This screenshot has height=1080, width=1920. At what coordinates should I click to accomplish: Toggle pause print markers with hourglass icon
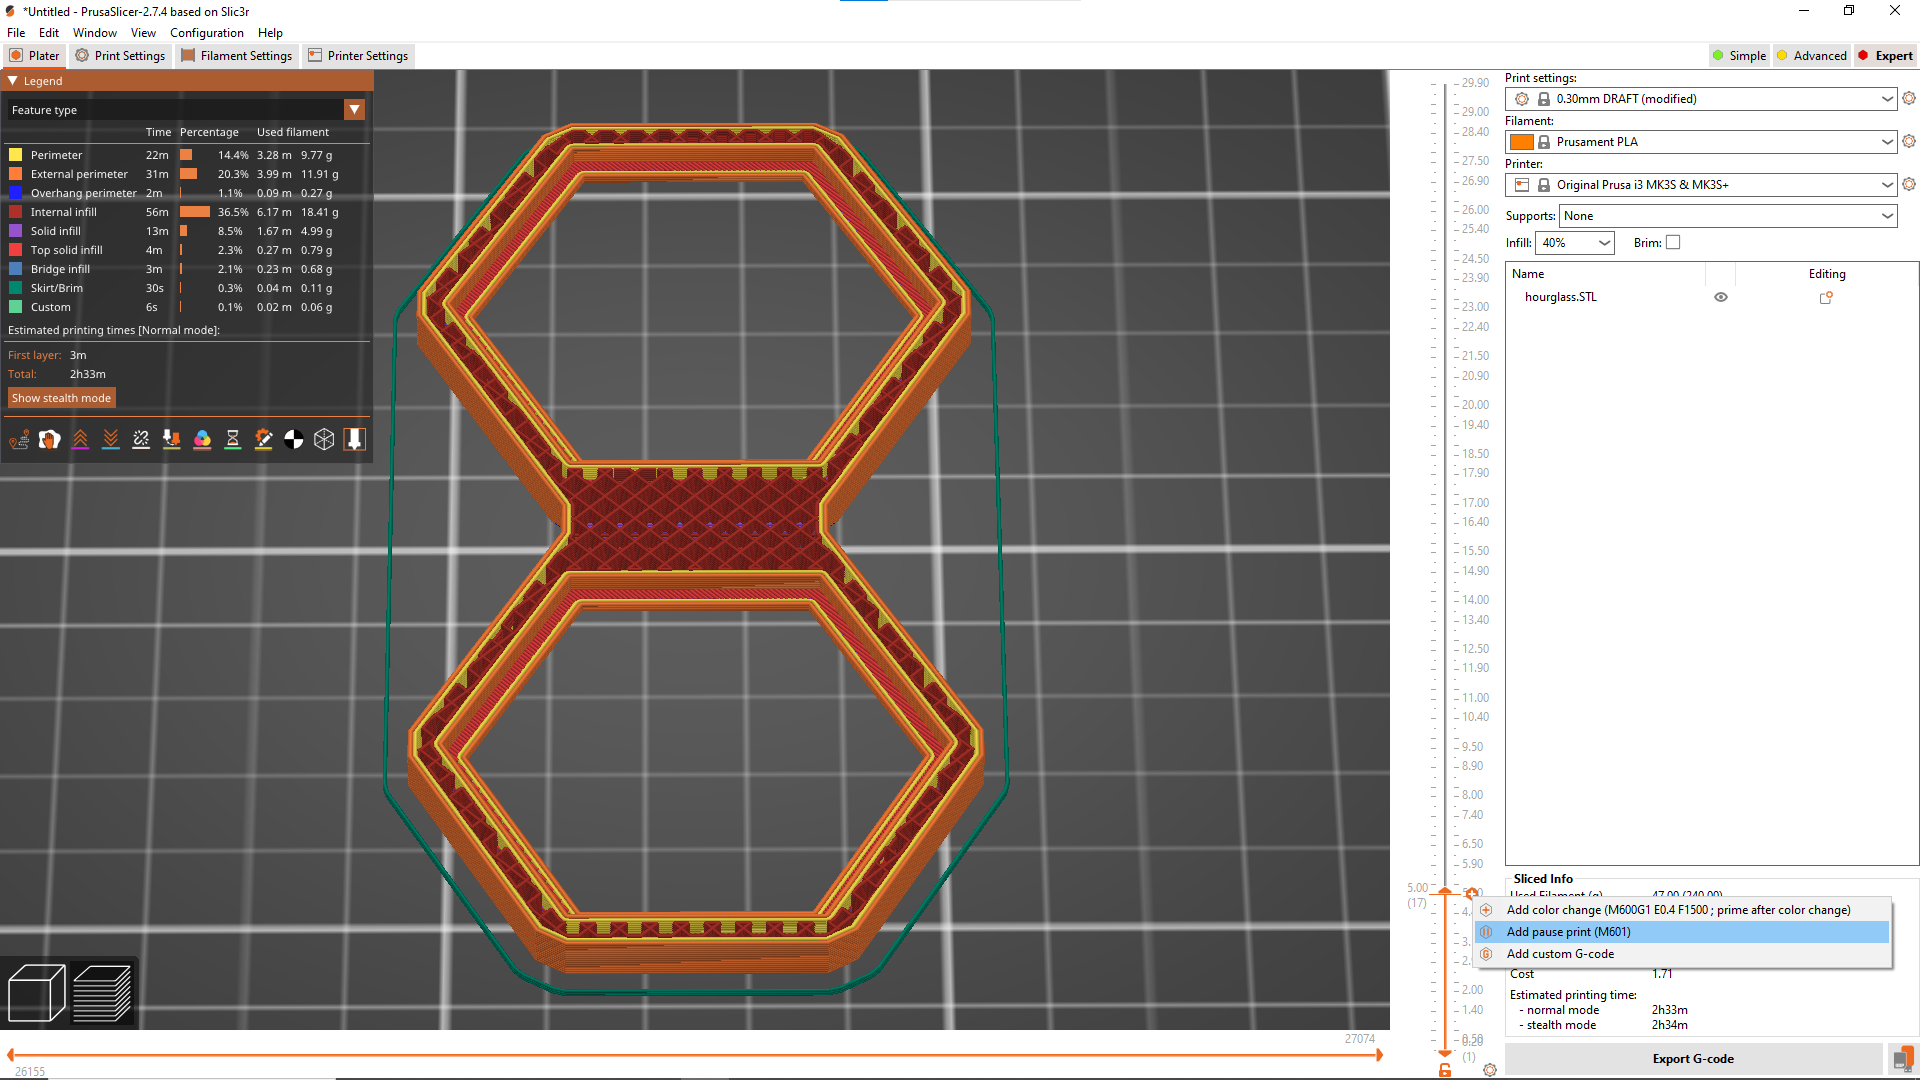(233, 439)
